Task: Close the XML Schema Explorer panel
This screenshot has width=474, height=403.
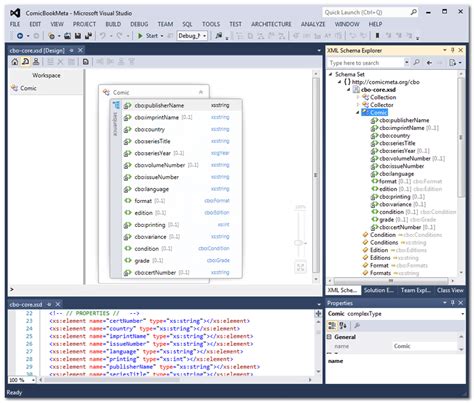Action: pyautogui.click(x=461, y=50)
